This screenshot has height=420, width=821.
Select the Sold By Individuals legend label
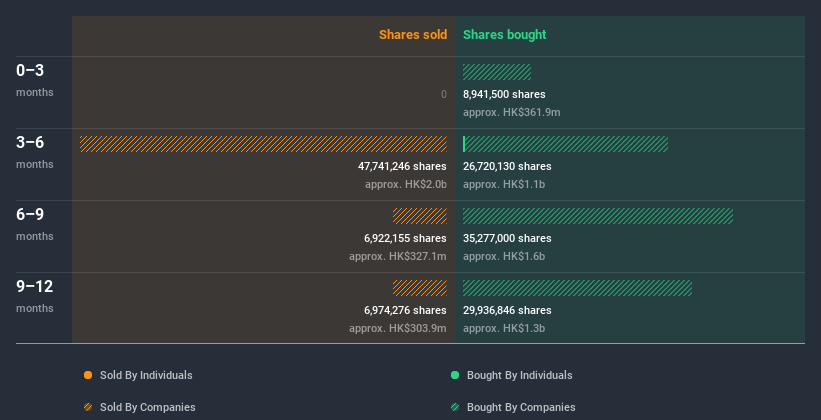point(146,375)
